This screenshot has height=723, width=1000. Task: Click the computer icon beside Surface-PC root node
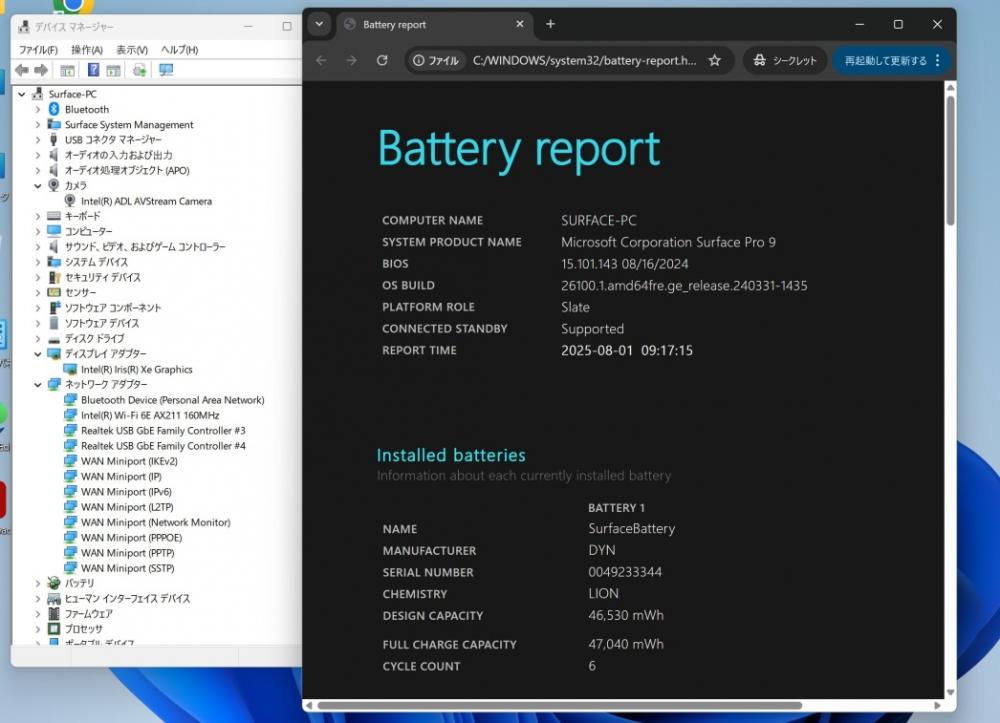point(38,94)
